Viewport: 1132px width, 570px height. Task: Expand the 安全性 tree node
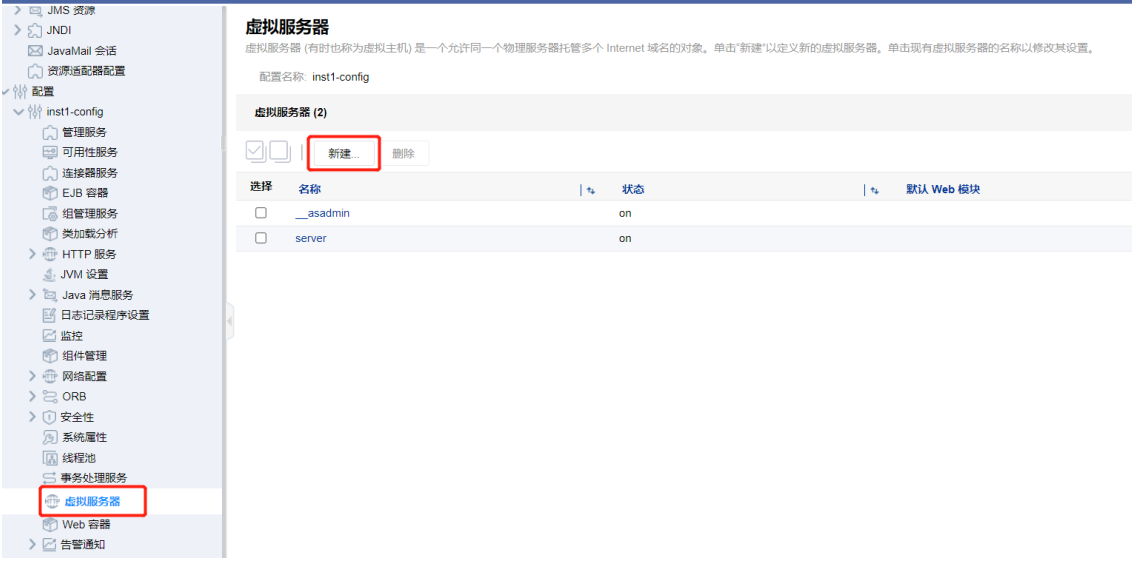[33, 417]
